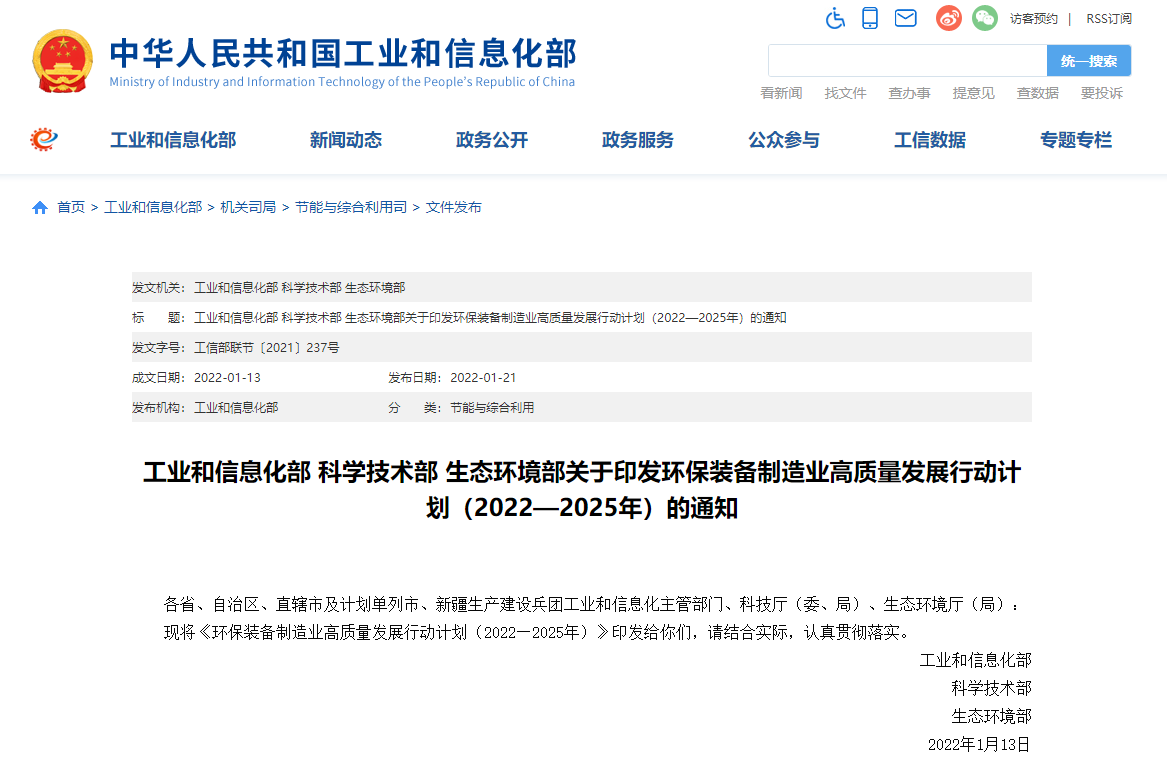Click inside the site search box
The width and height of the screenshot is (1167, 768).
click(x=907, y=61)
